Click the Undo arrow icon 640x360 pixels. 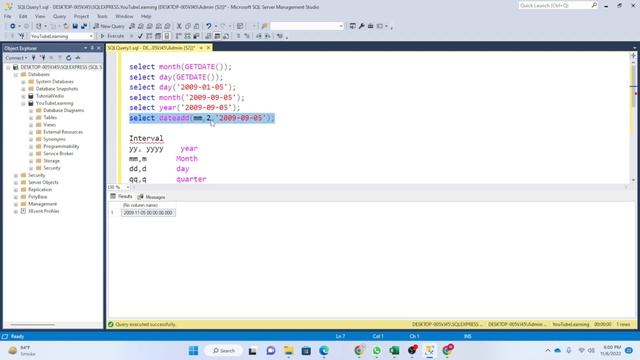coord(209,26)
